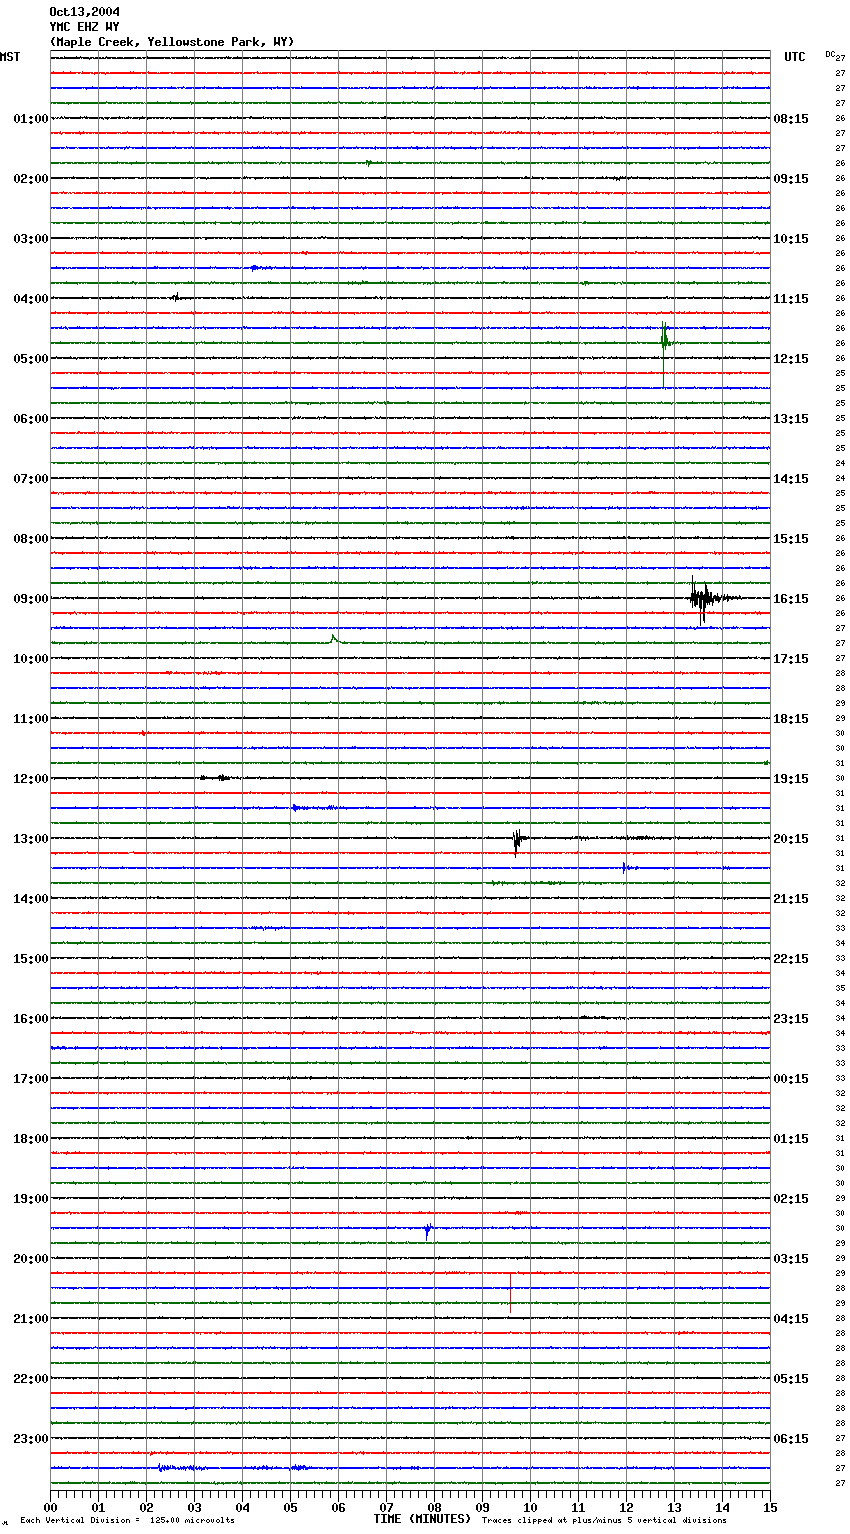Click the blue spike on the 19:30 trace

coord(428,1230)
